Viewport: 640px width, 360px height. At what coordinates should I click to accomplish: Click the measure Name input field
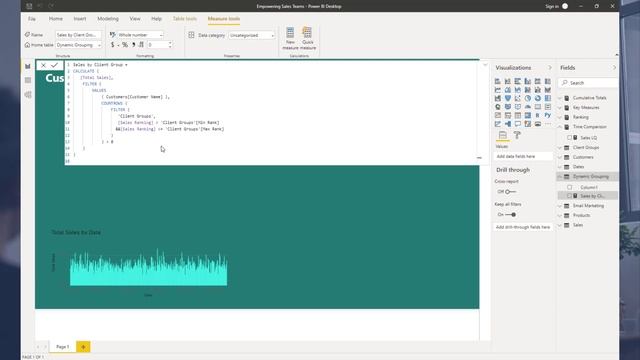point(78,35)
